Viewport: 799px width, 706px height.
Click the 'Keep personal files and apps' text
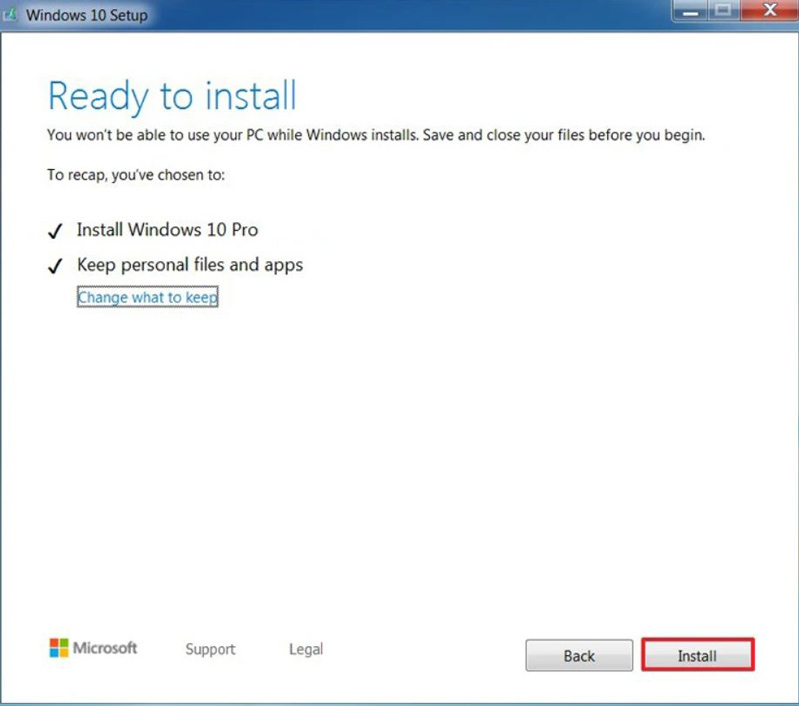190,265
